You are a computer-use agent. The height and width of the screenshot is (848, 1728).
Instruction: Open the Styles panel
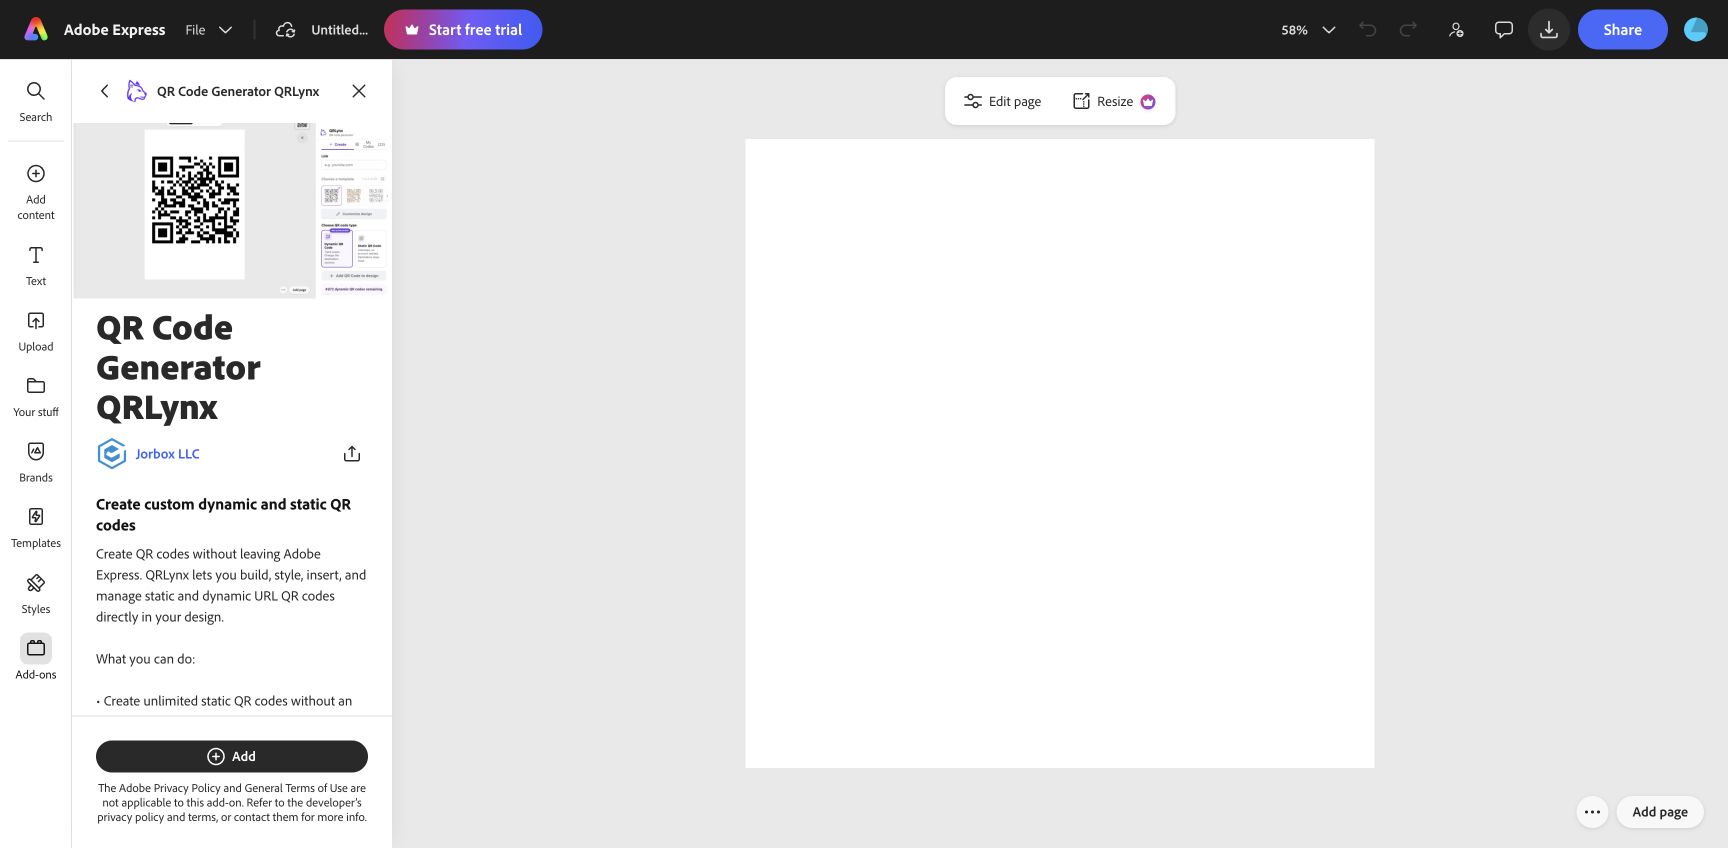click(36, 594)
